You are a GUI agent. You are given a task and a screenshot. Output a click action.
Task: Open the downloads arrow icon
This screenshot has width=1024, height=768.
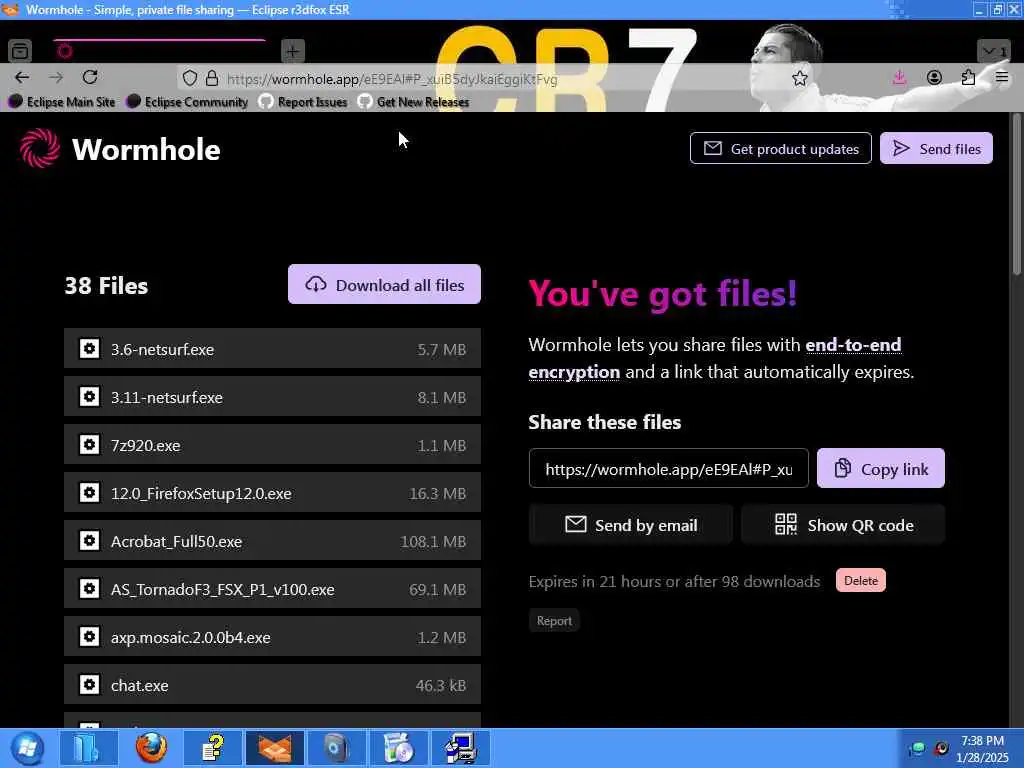click(899, 78)
